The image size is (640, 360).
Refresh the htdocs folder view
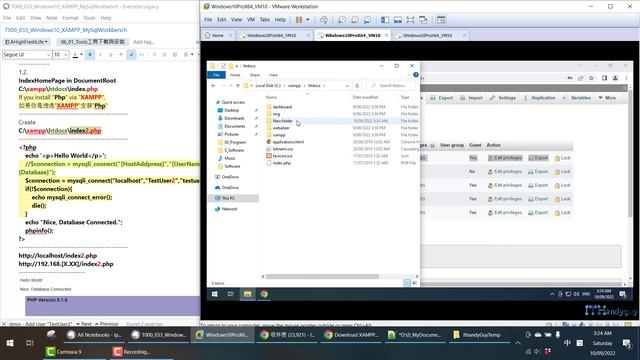click(x=357, y=86)
